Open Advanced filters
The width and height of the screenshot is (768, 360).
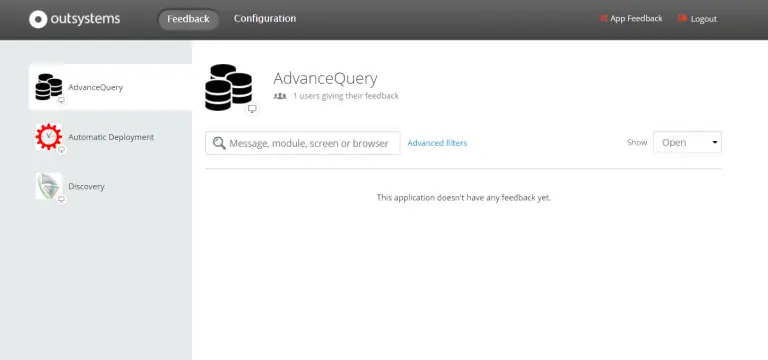tap(437, 143)
